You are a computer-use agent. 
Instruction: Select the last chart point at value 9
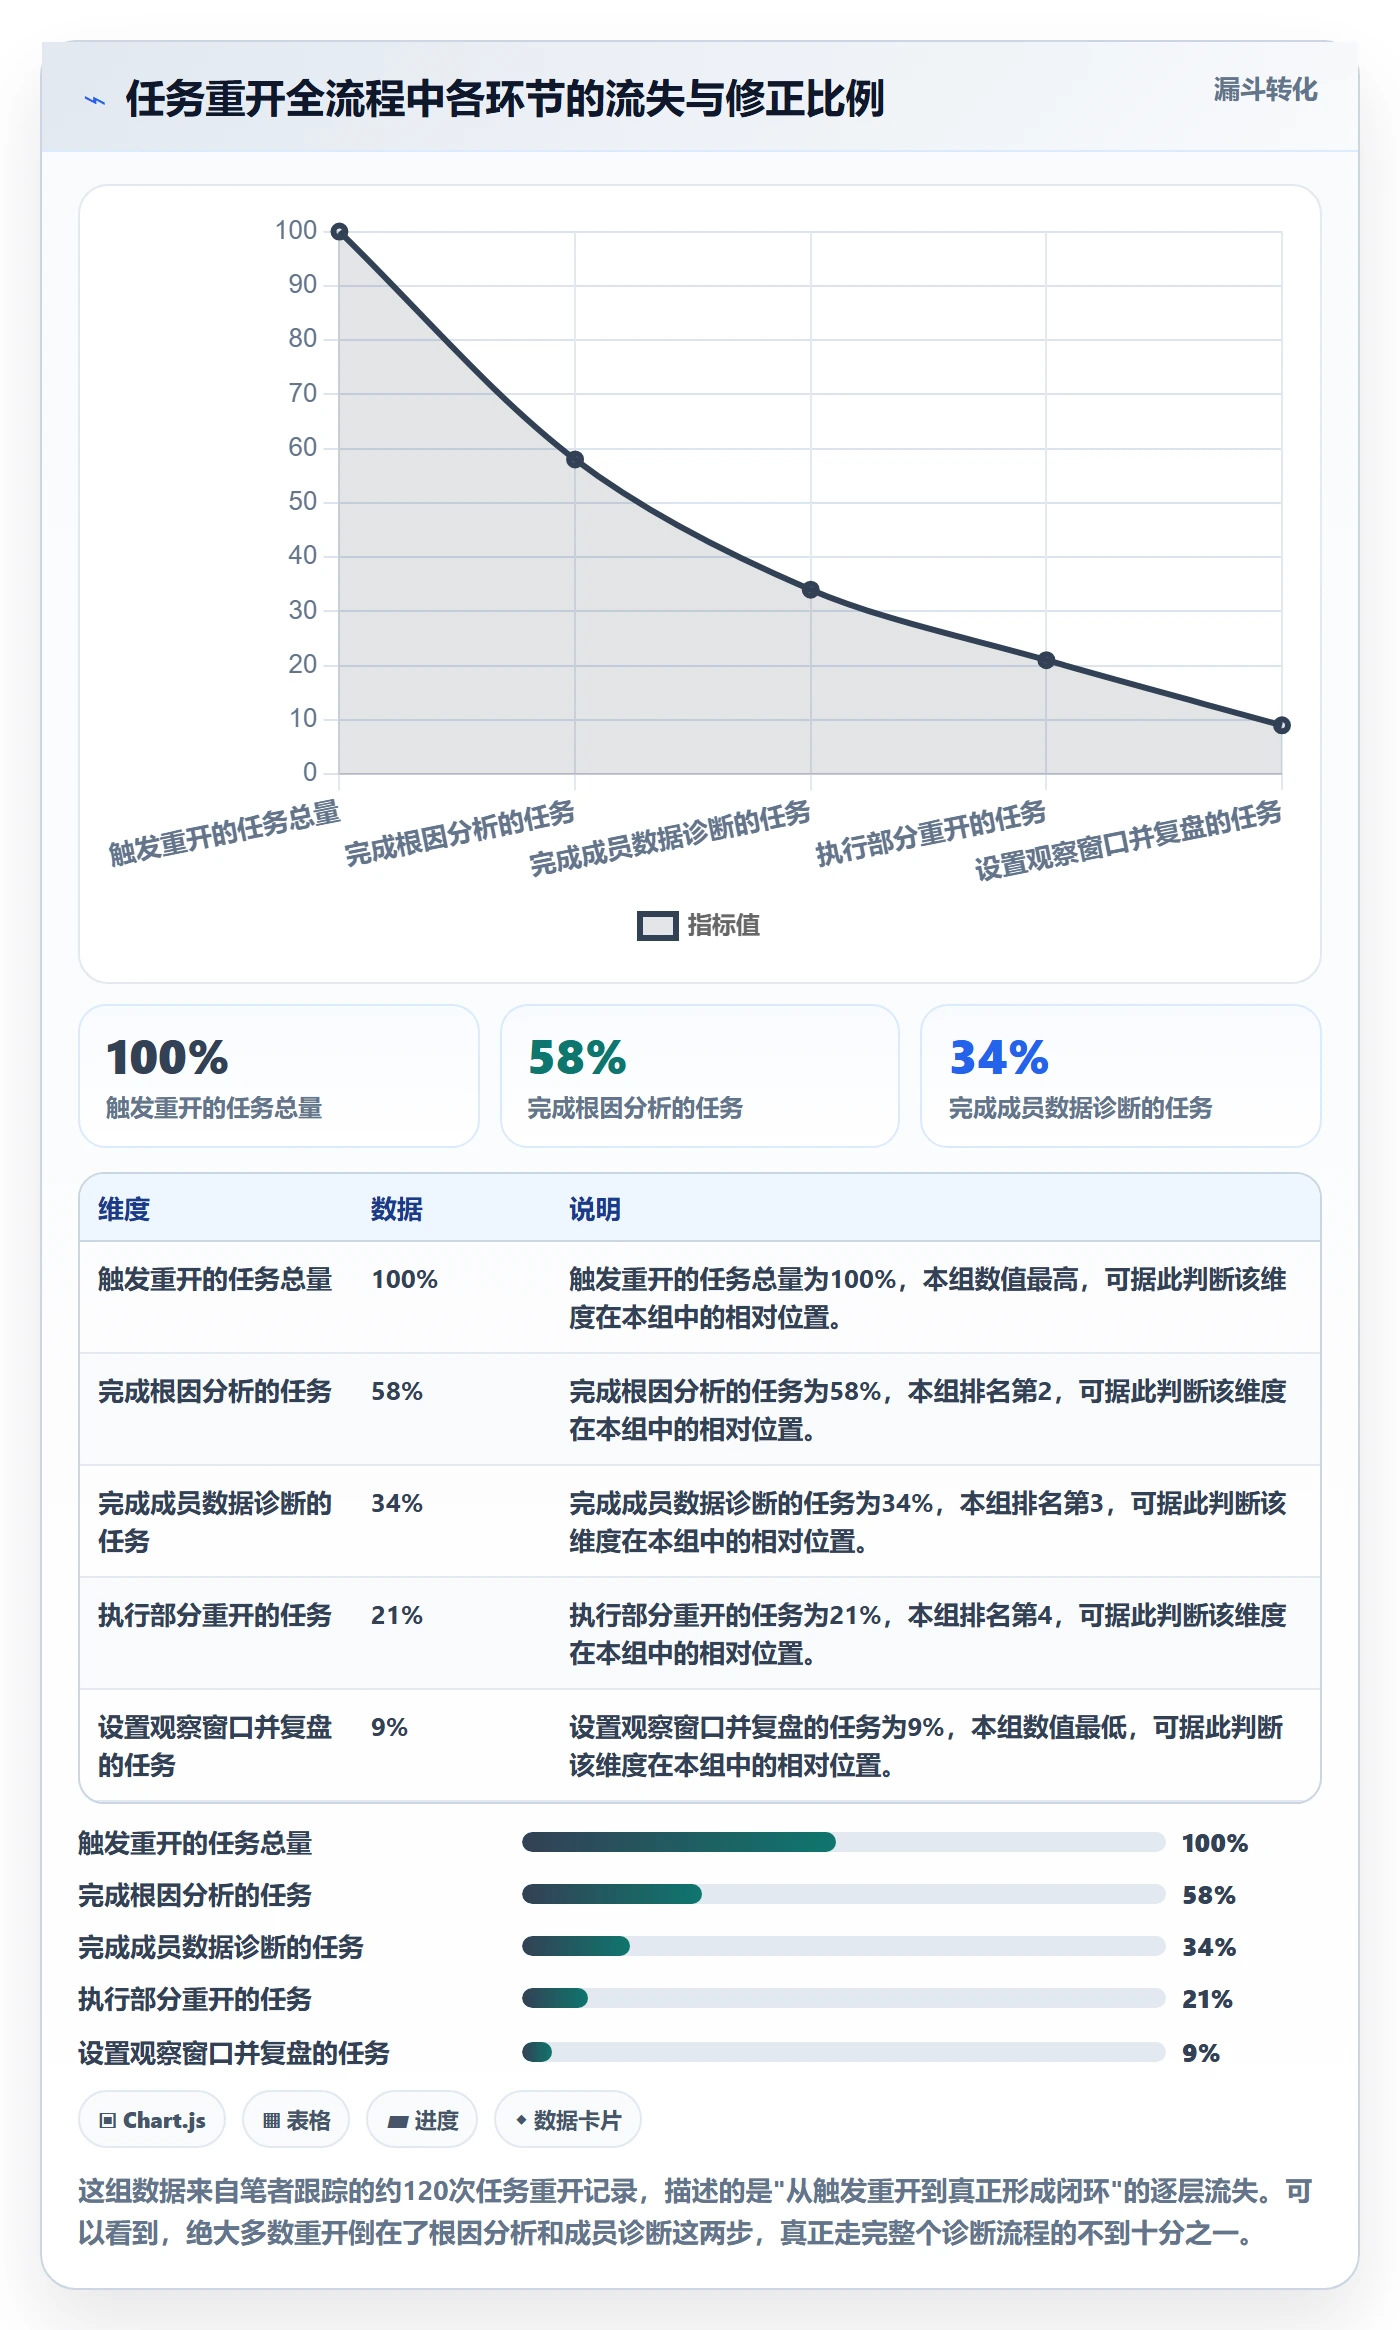coord(1282,725)
